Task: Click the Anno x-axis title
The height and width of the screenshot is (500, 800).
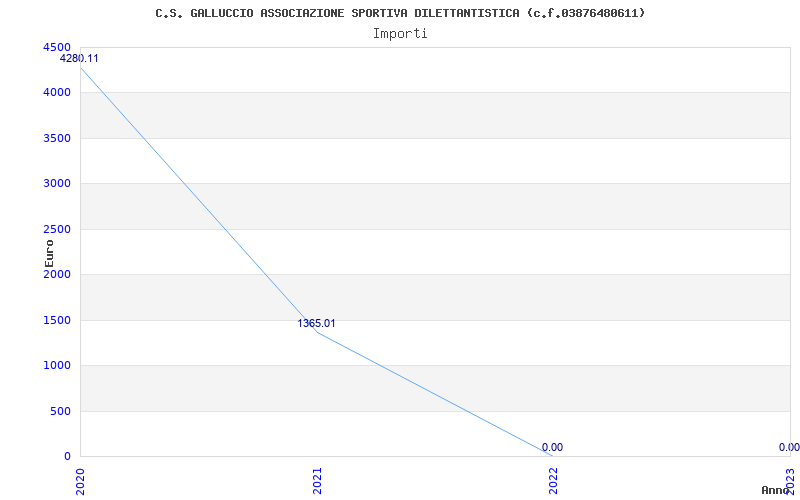Action: coord(775,490)
